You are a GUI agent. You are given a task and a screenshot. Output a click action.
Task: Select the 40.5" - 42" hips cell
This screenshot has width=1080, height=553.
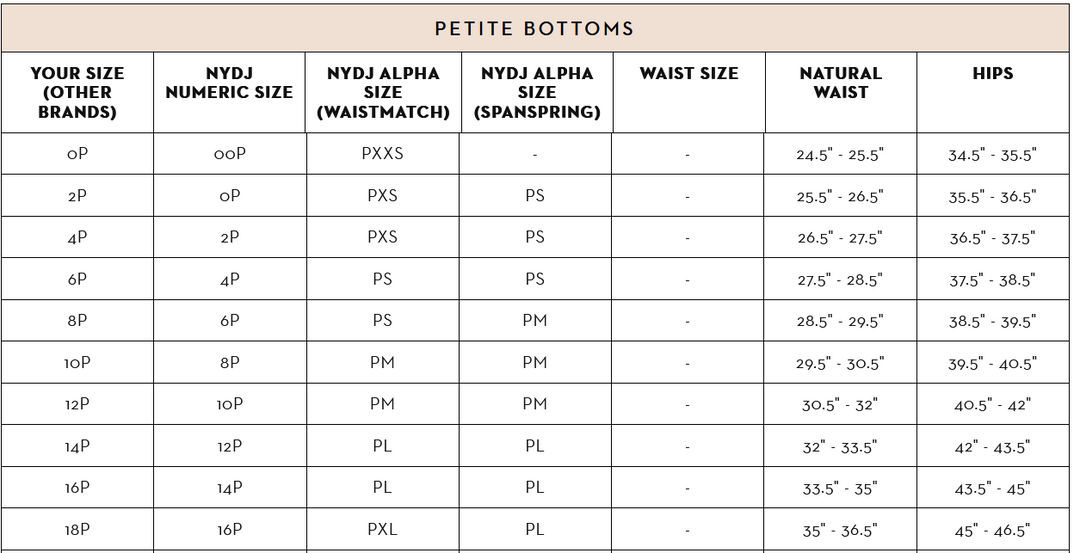click(x=992, y=405)
